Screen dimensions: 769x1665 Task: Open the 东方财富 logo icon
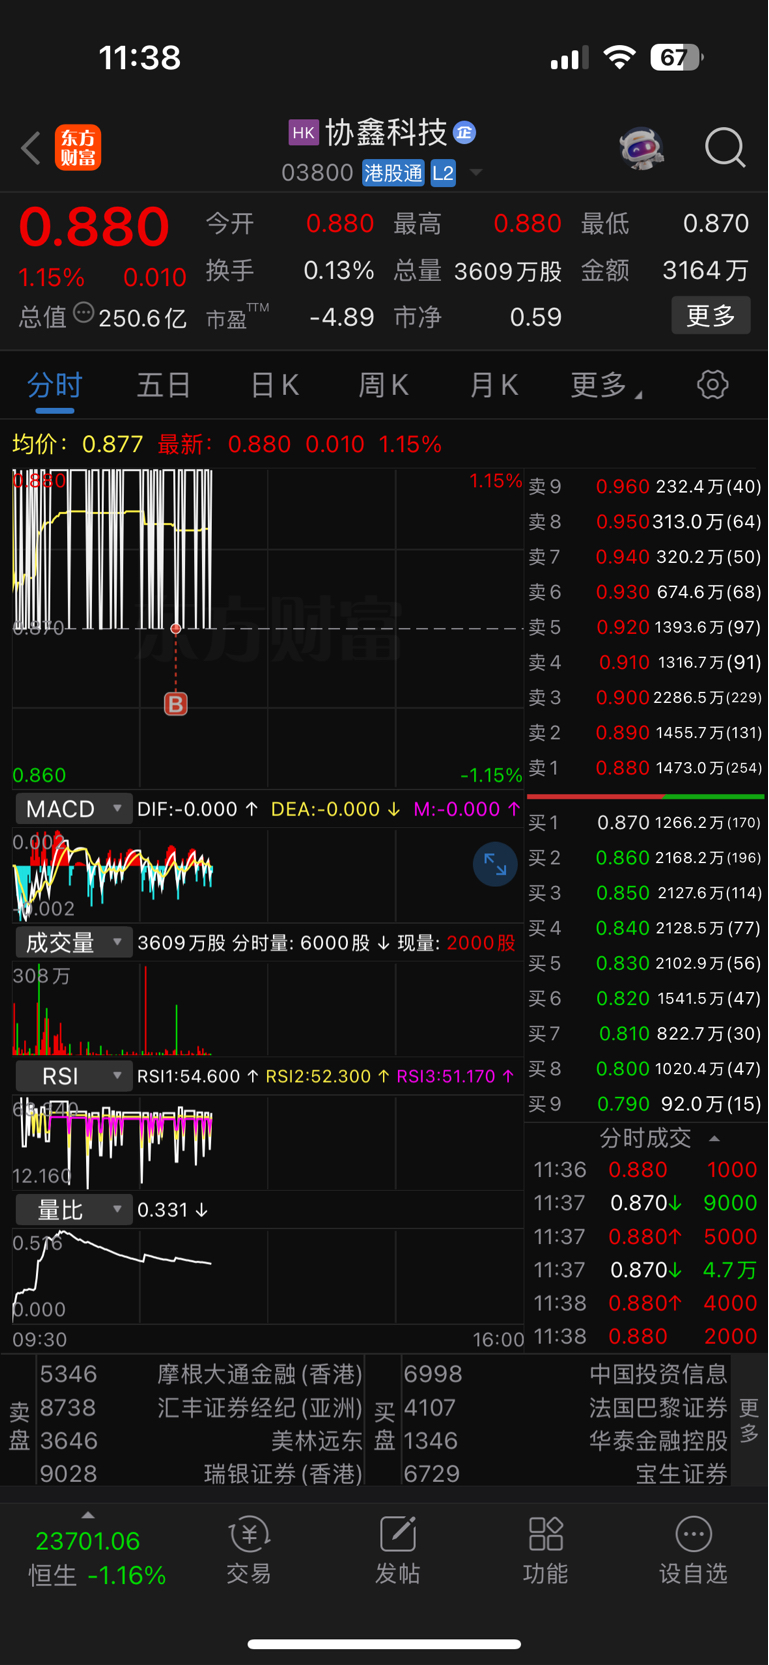(x=78, y=148)
